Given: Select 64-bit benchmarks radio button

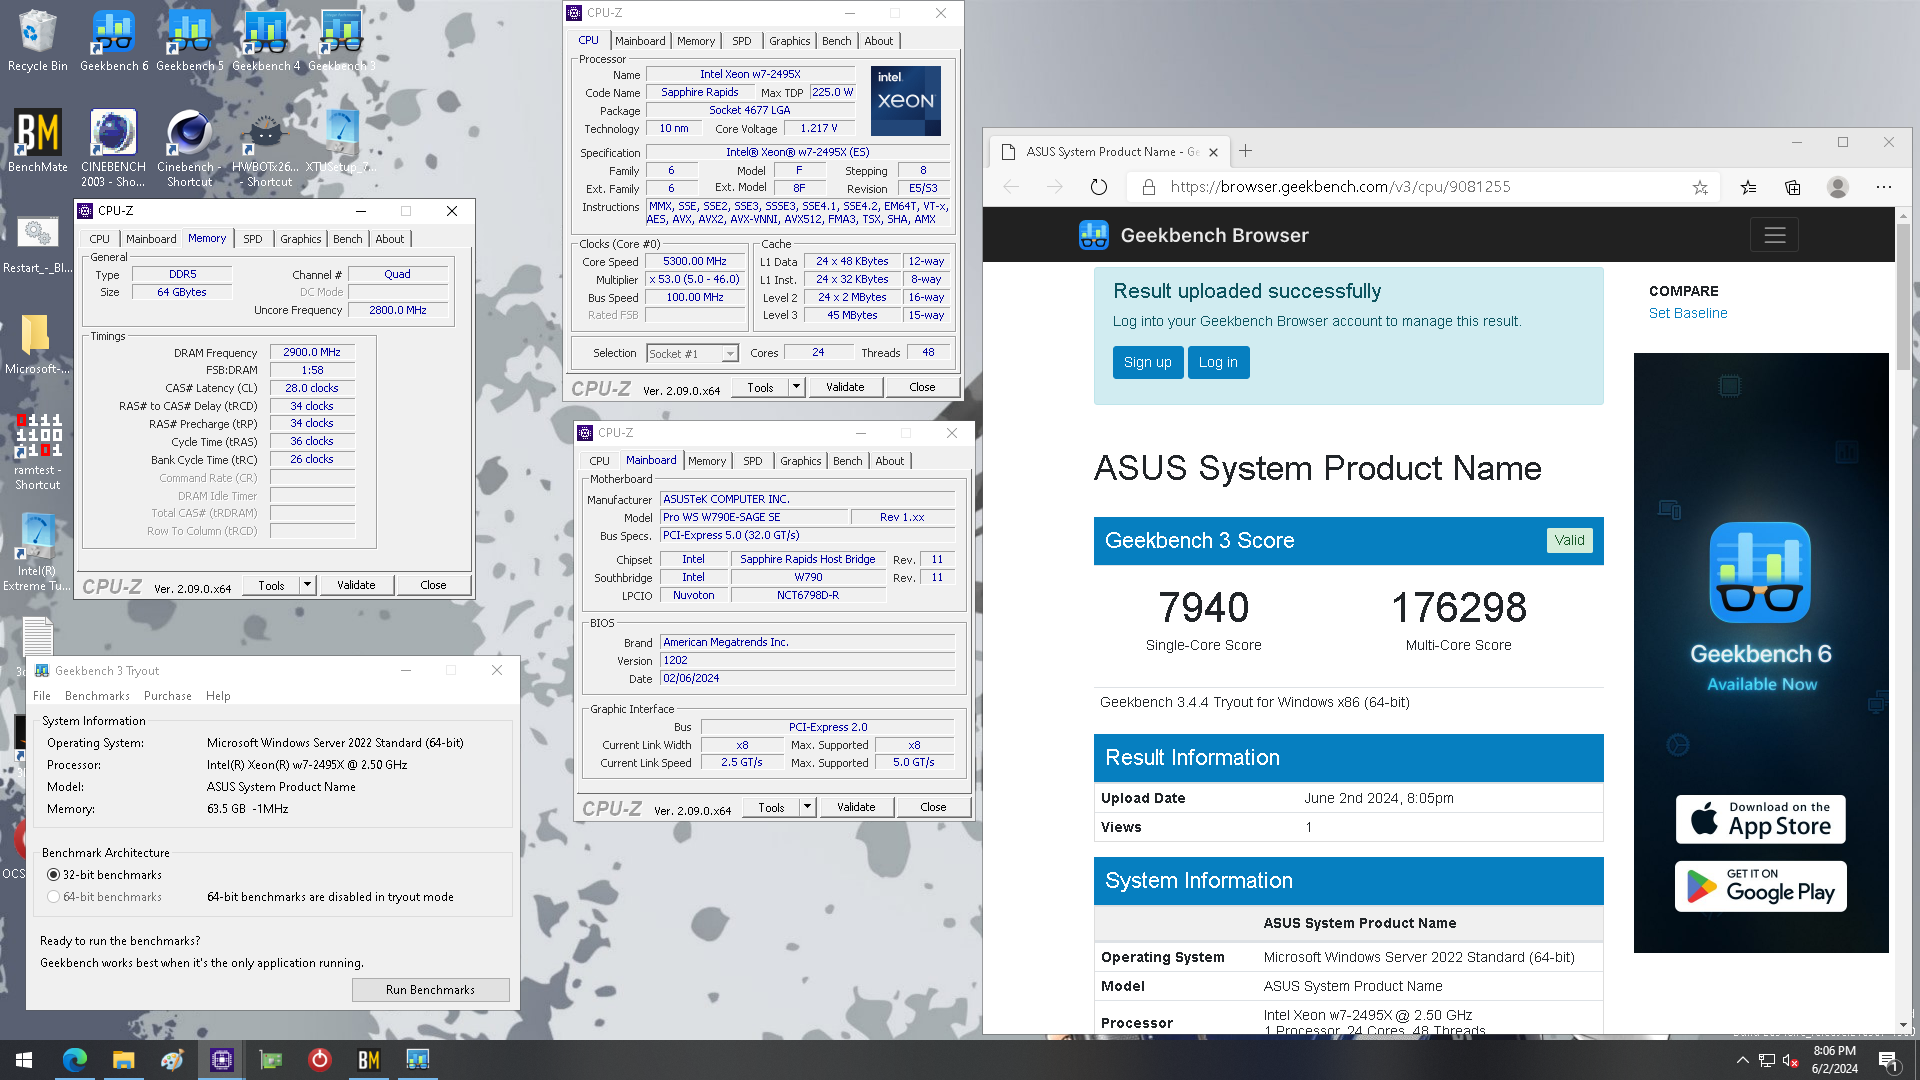Looking at the screenshot, I should coord(54,897).
